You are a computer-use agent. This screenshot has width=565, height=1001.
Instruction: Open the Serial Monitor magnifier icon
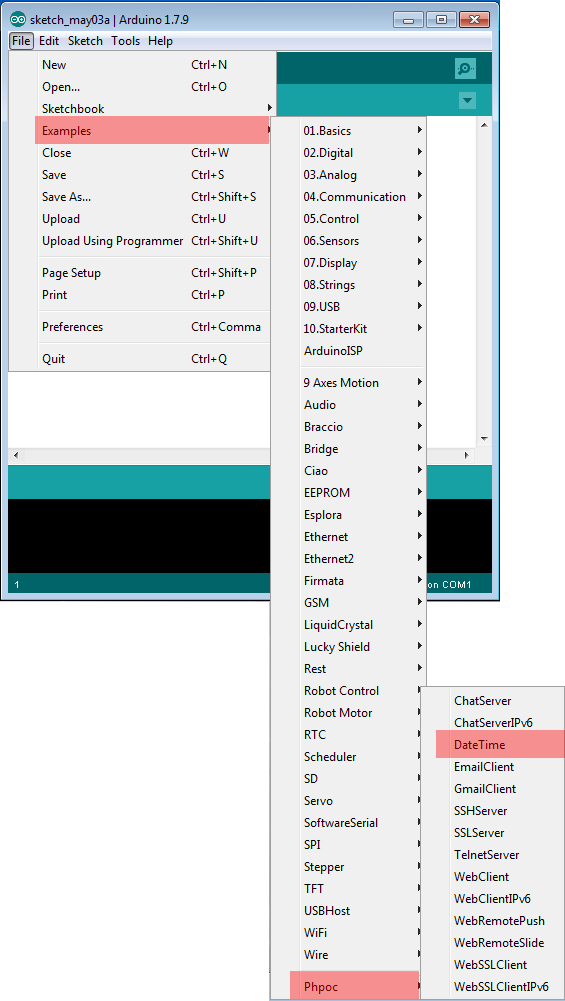point(465,69)
